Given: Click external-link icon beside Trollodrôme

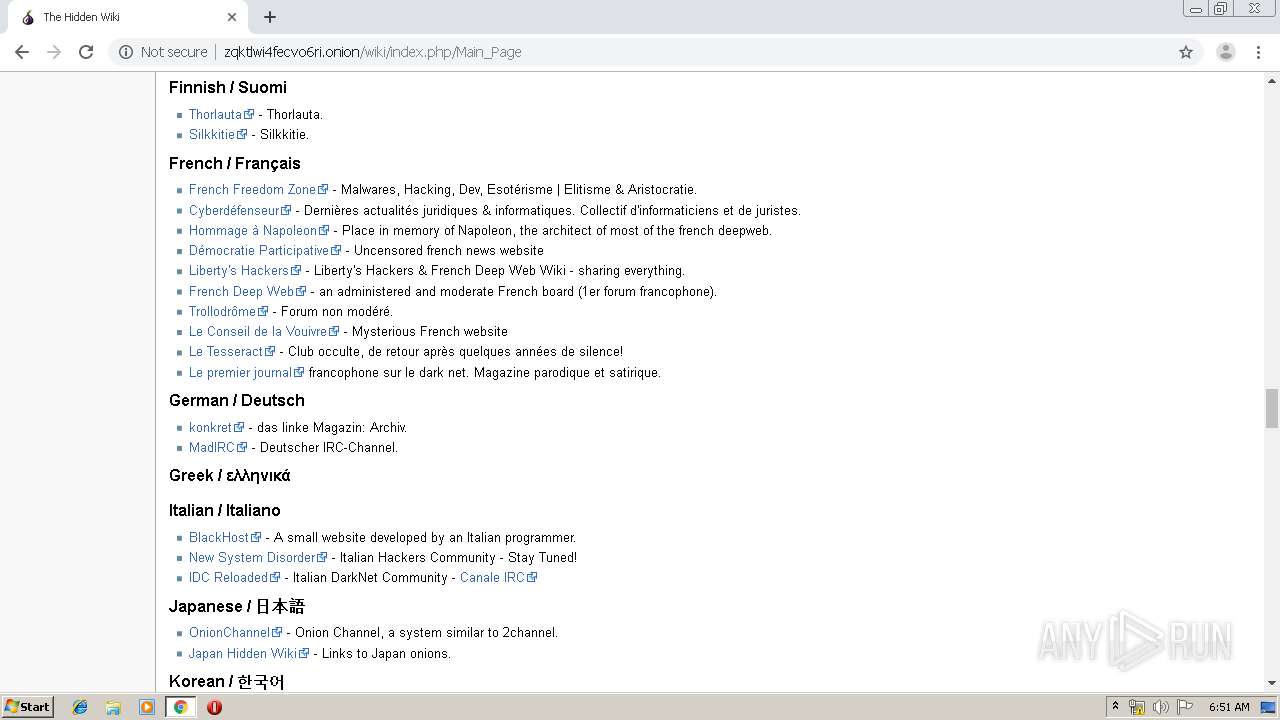Looking at the screenshot, I should [x=264, y=312].
